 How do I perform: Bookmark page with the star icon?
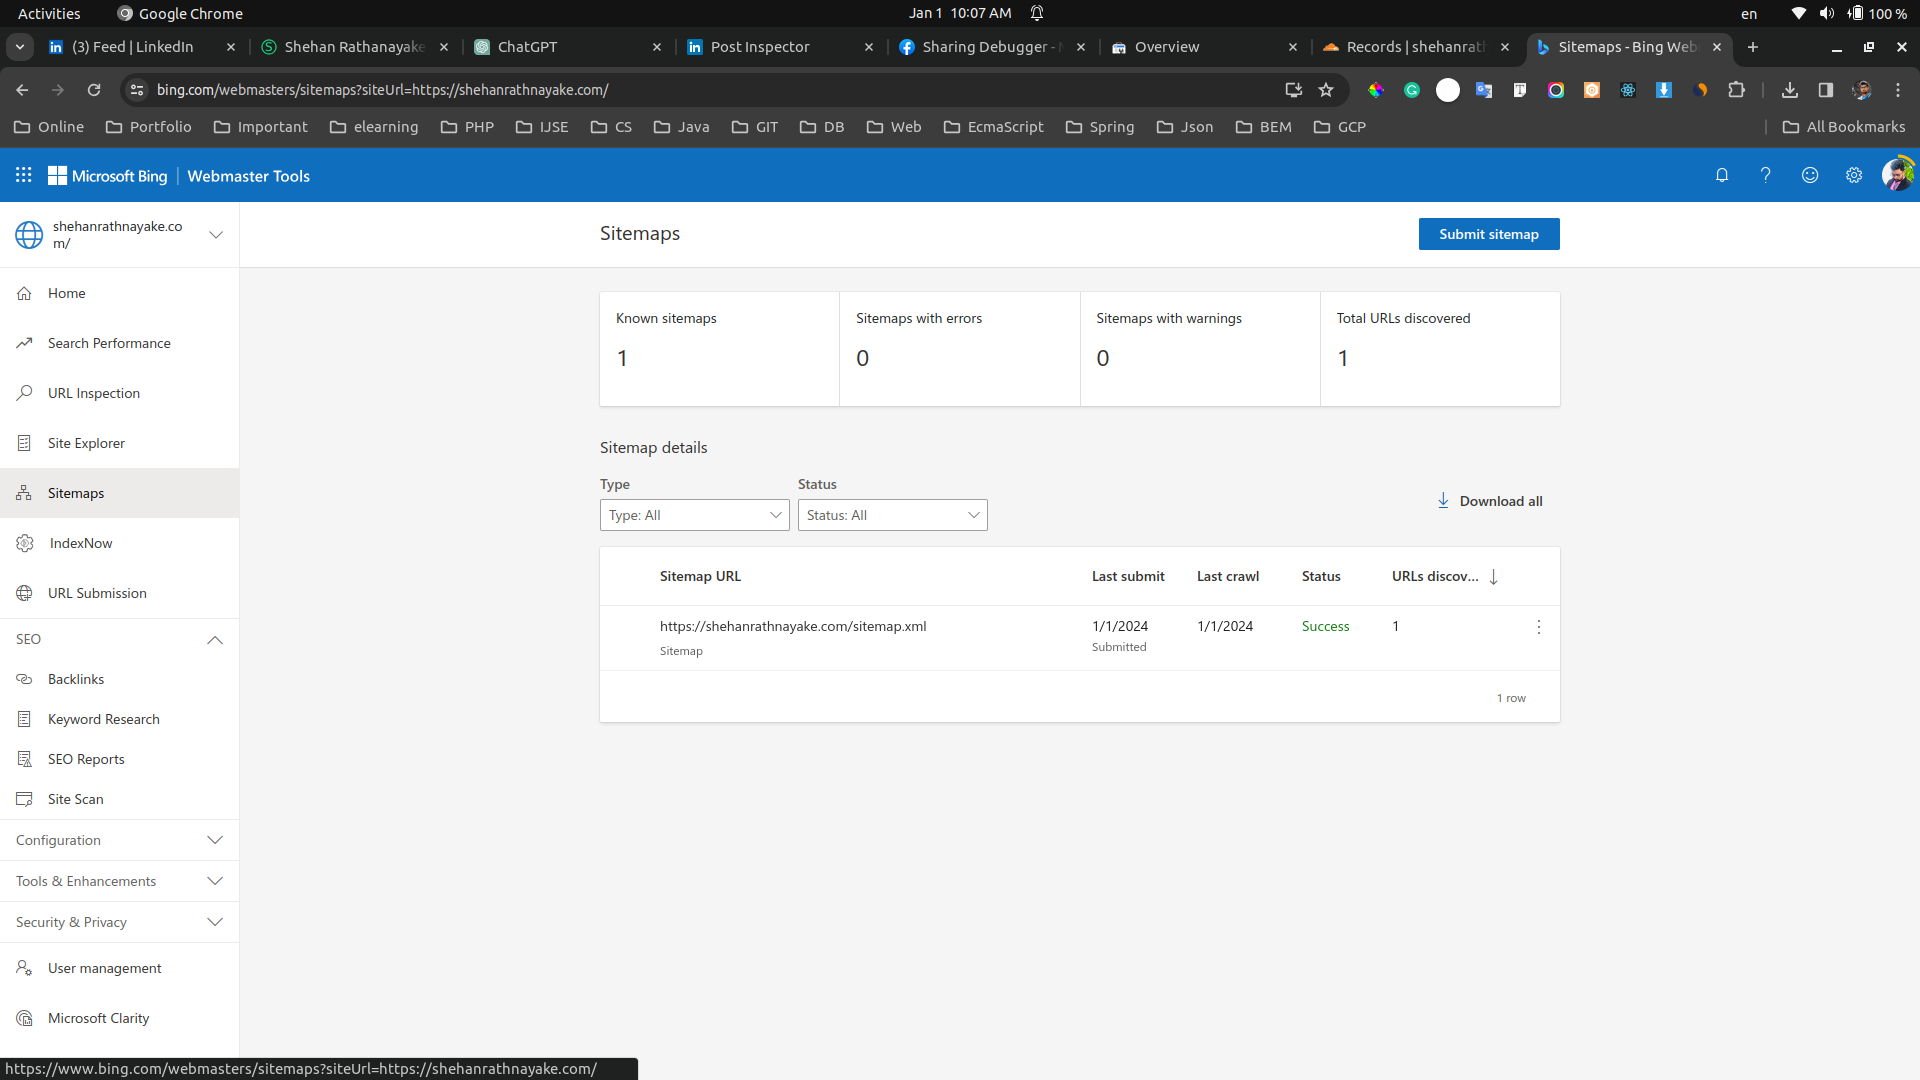pyautogui.click(x=1326, y=90)
